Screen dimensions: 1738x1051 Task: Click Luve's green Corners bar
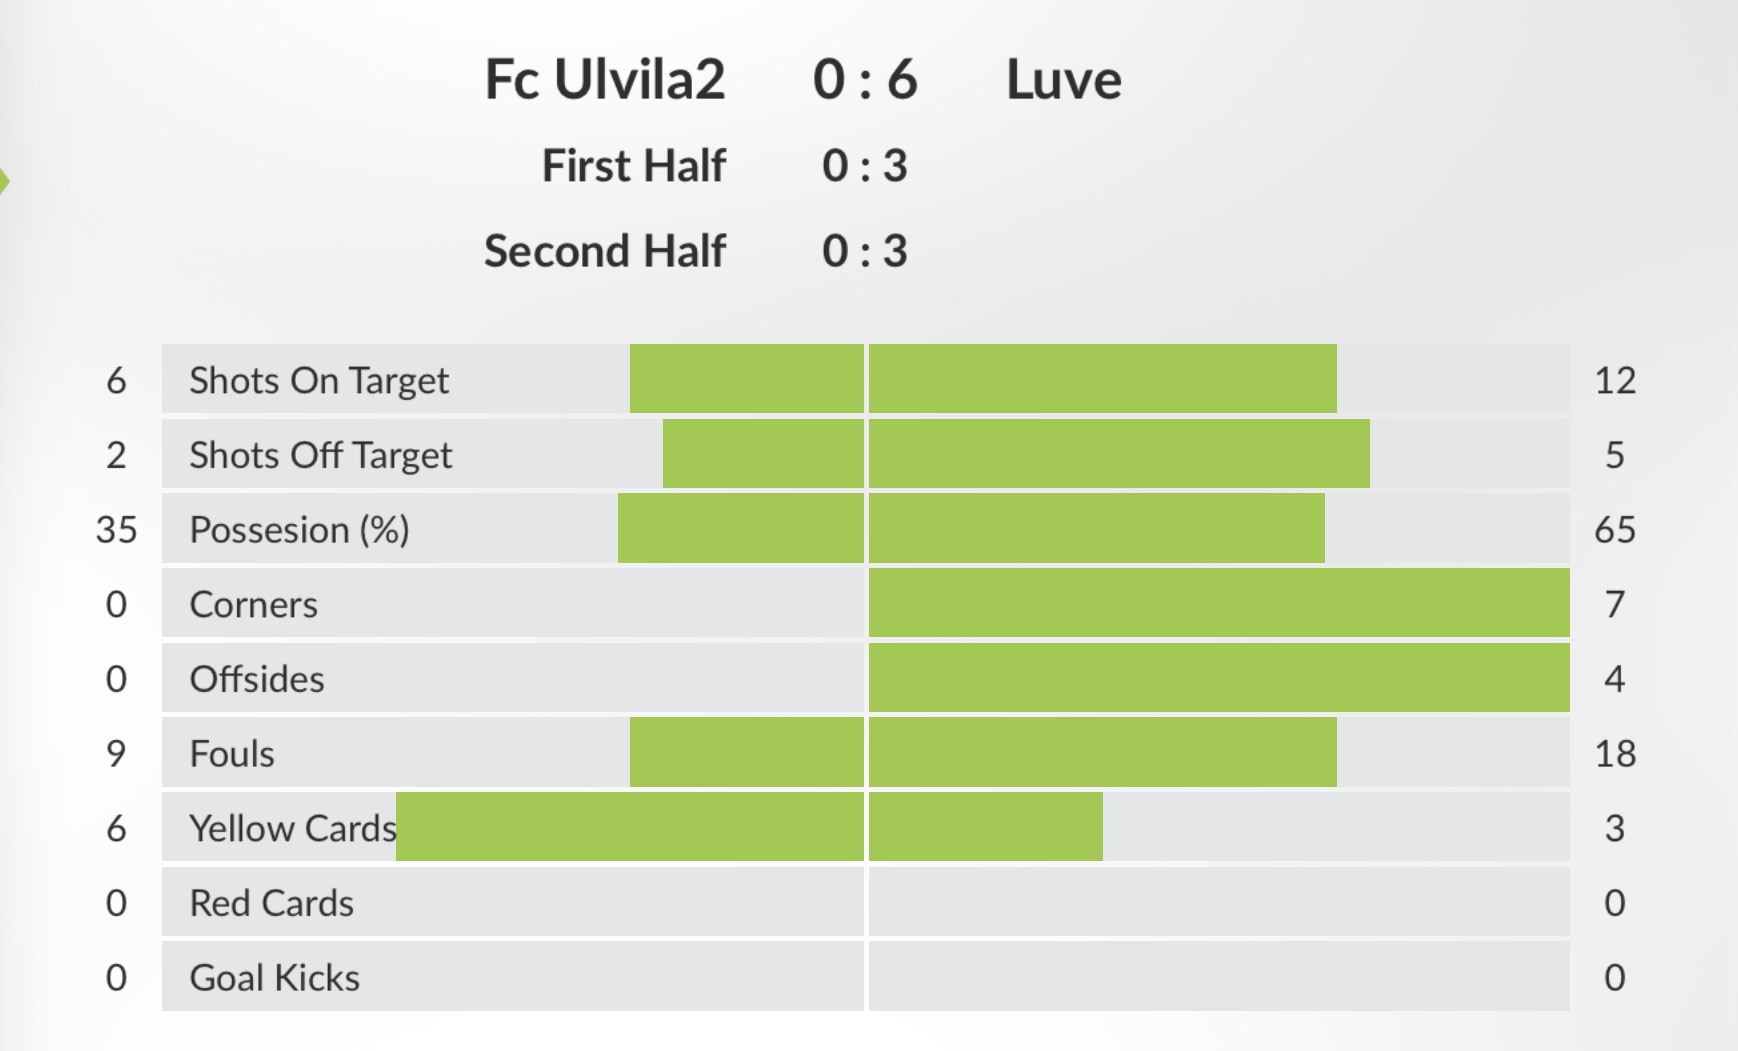click(1218, 603)
